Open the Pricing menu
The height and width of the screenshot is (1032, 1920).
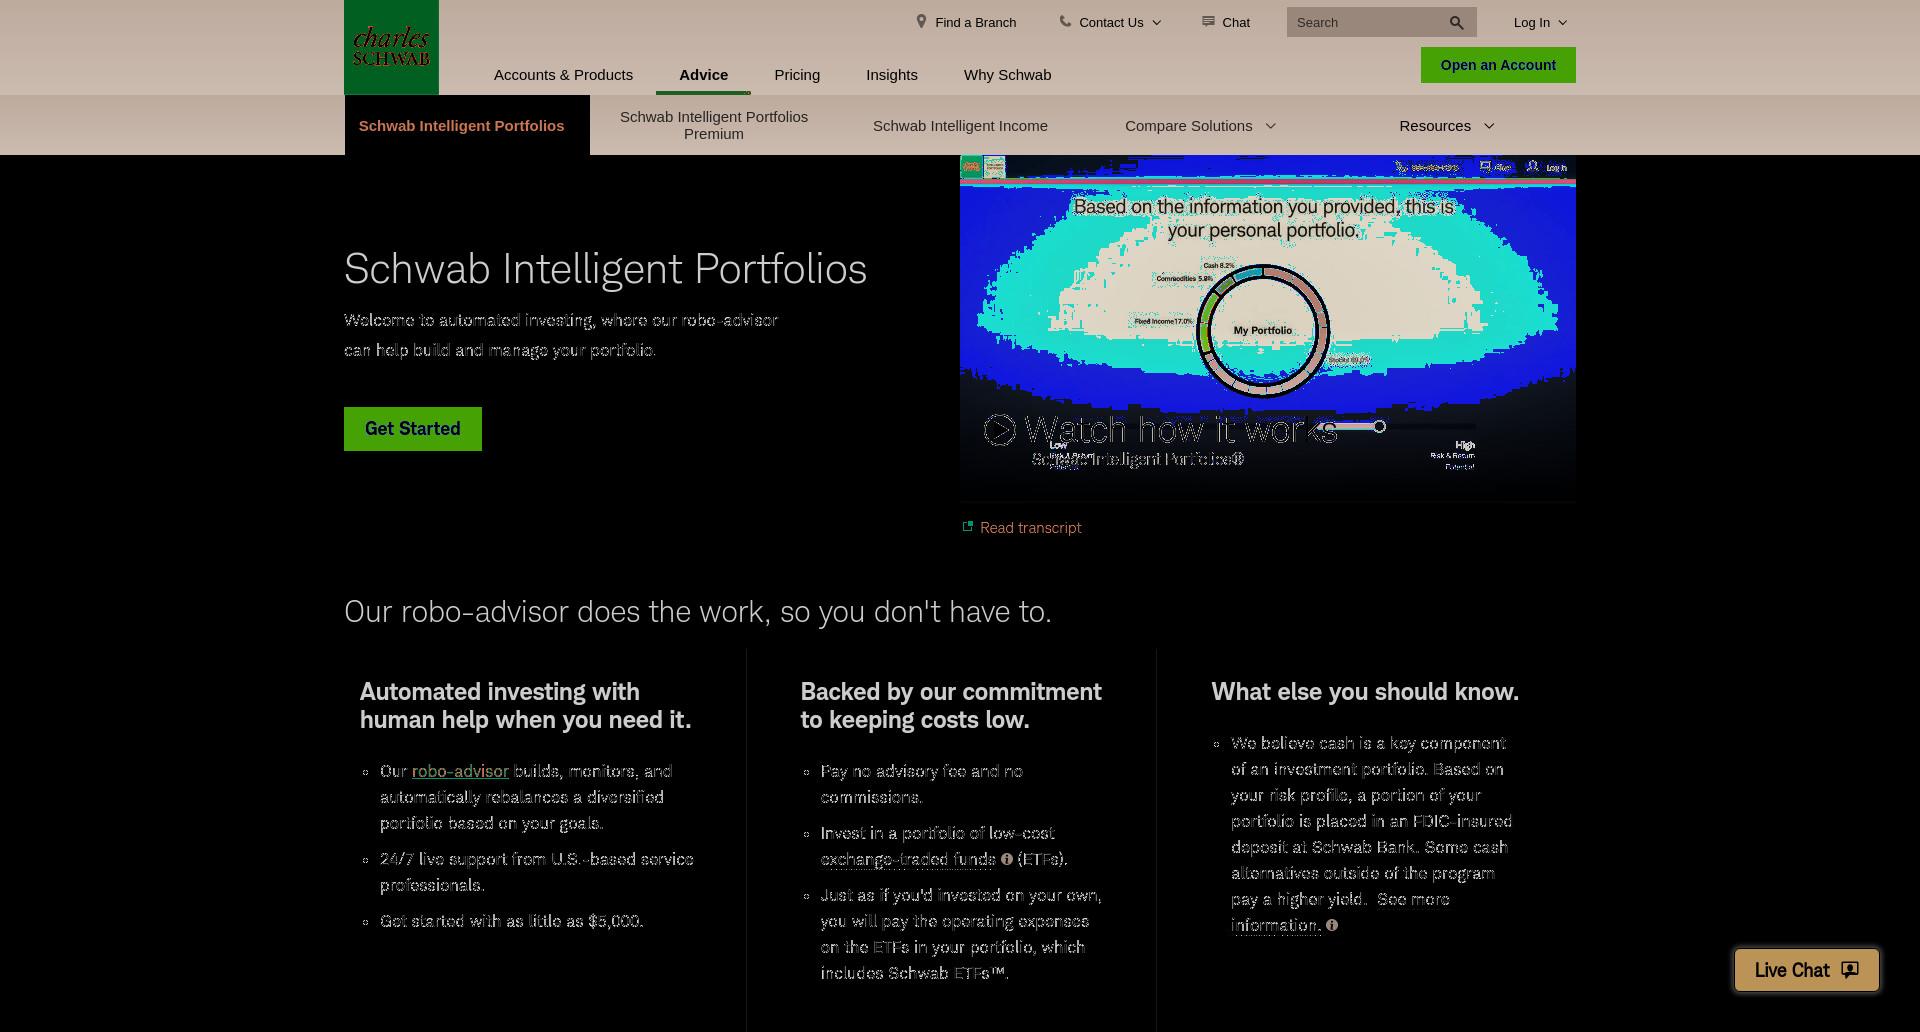tap(797, 75)
